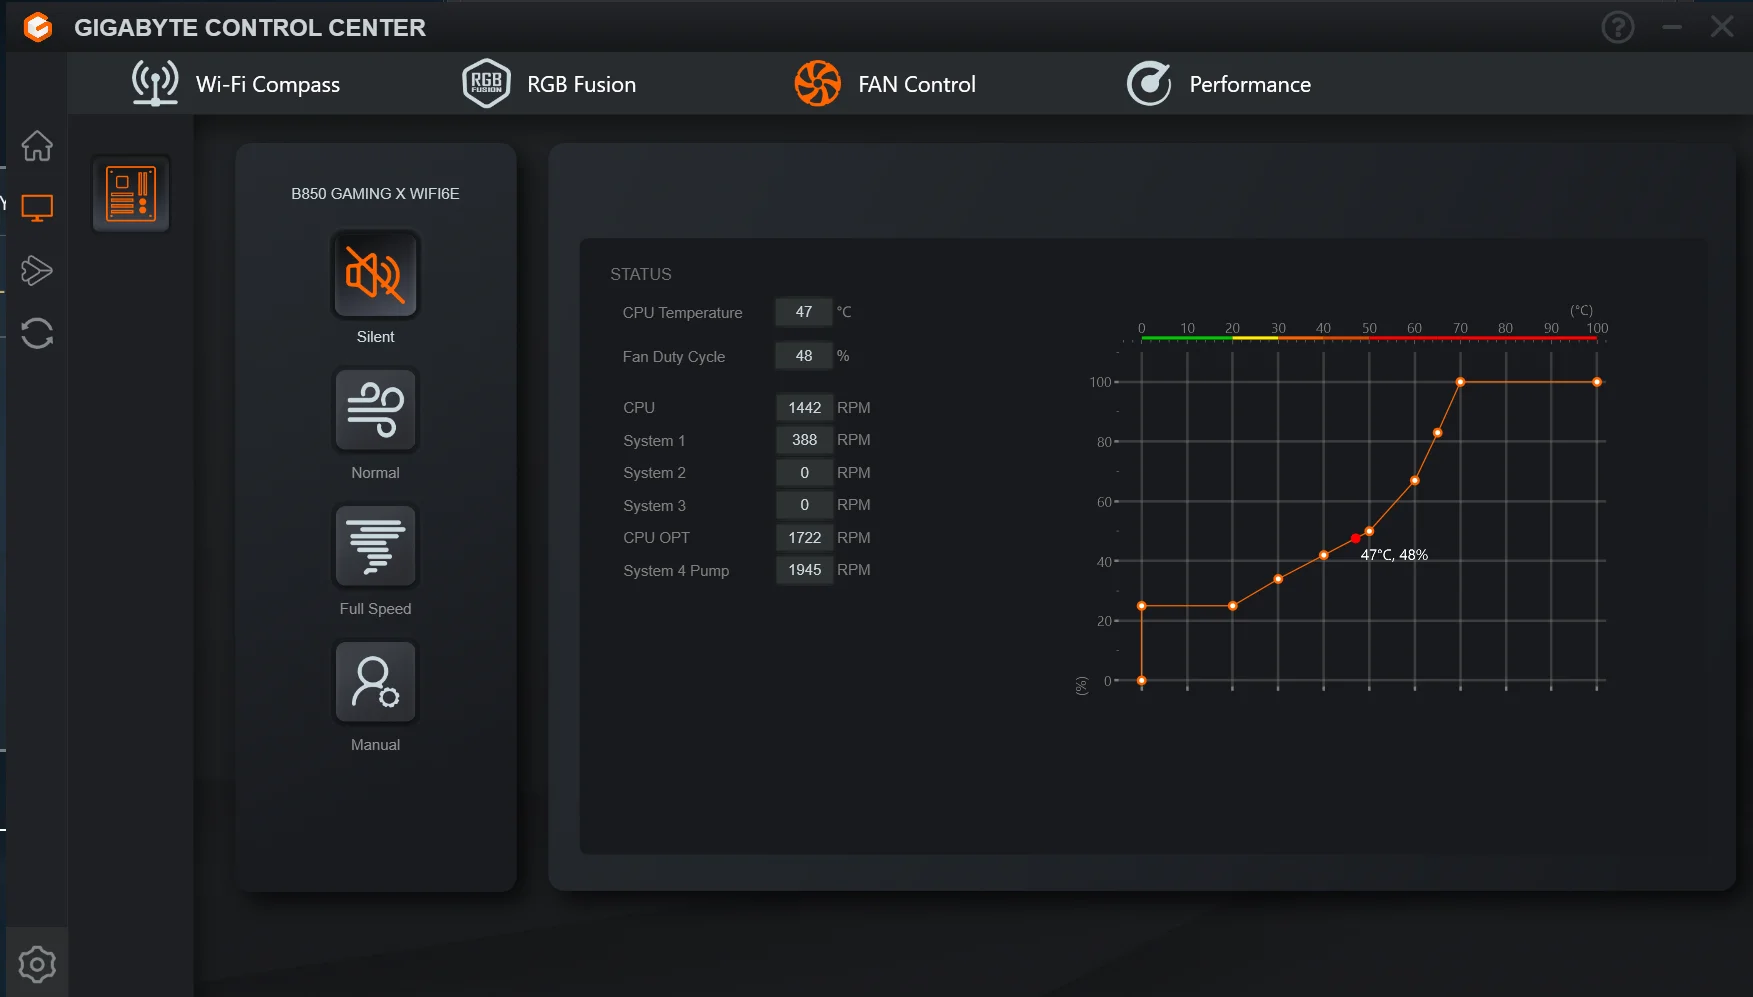This screenshot has height=997, width=1753.
Task: Open the help question mark button
Action: click(x=1618, y=27)
